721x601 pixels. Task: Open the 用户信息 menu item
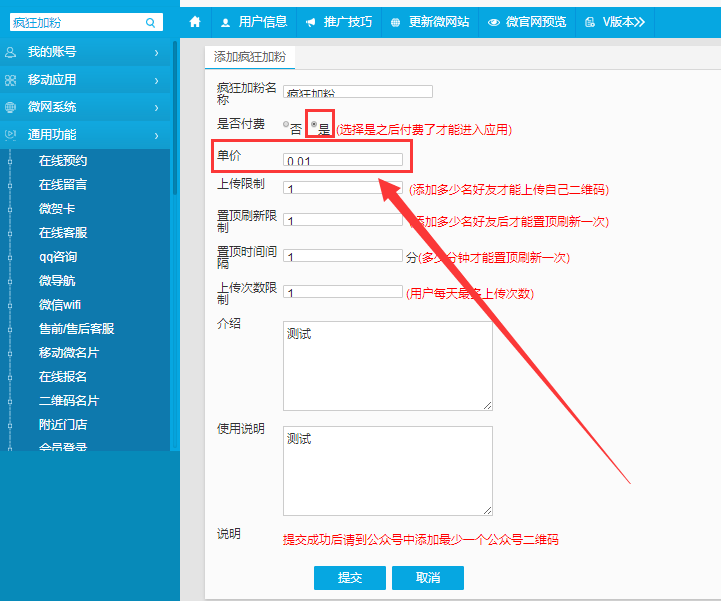(x=254, y=22)
